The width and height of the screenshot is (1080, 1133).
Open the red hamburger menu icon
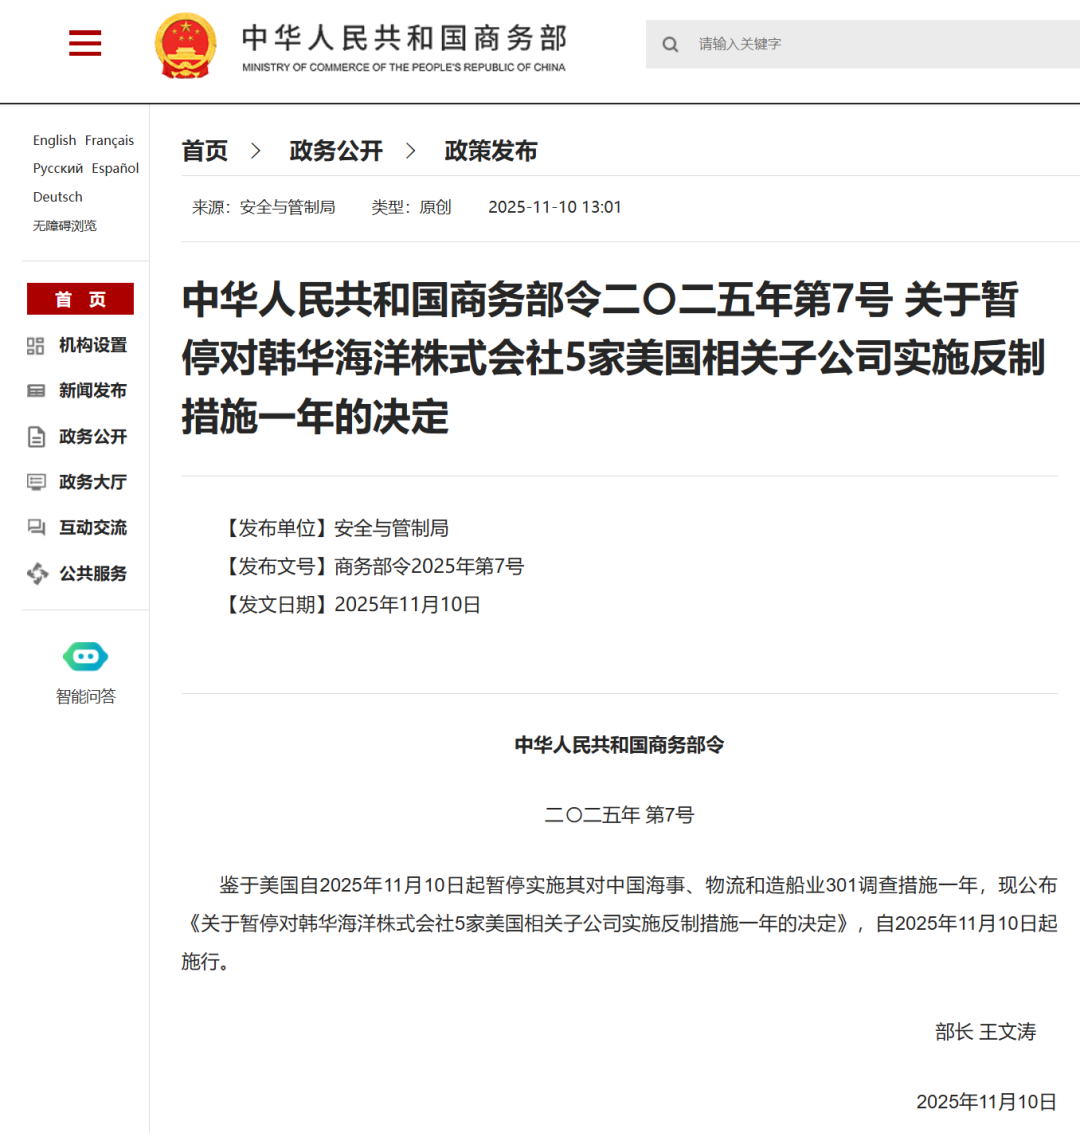tap(85, 43)
